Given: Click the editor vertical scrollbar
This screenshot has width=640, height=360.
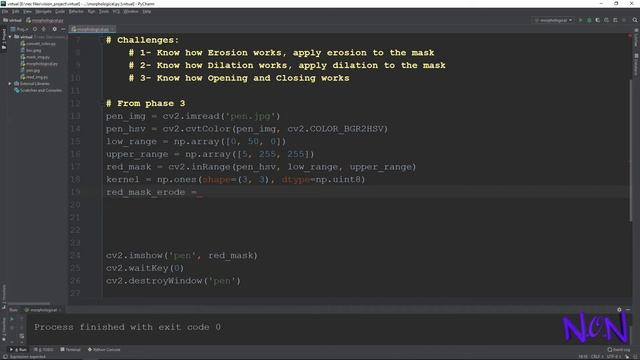Looking at the screenshot, I should pos(631,151).
